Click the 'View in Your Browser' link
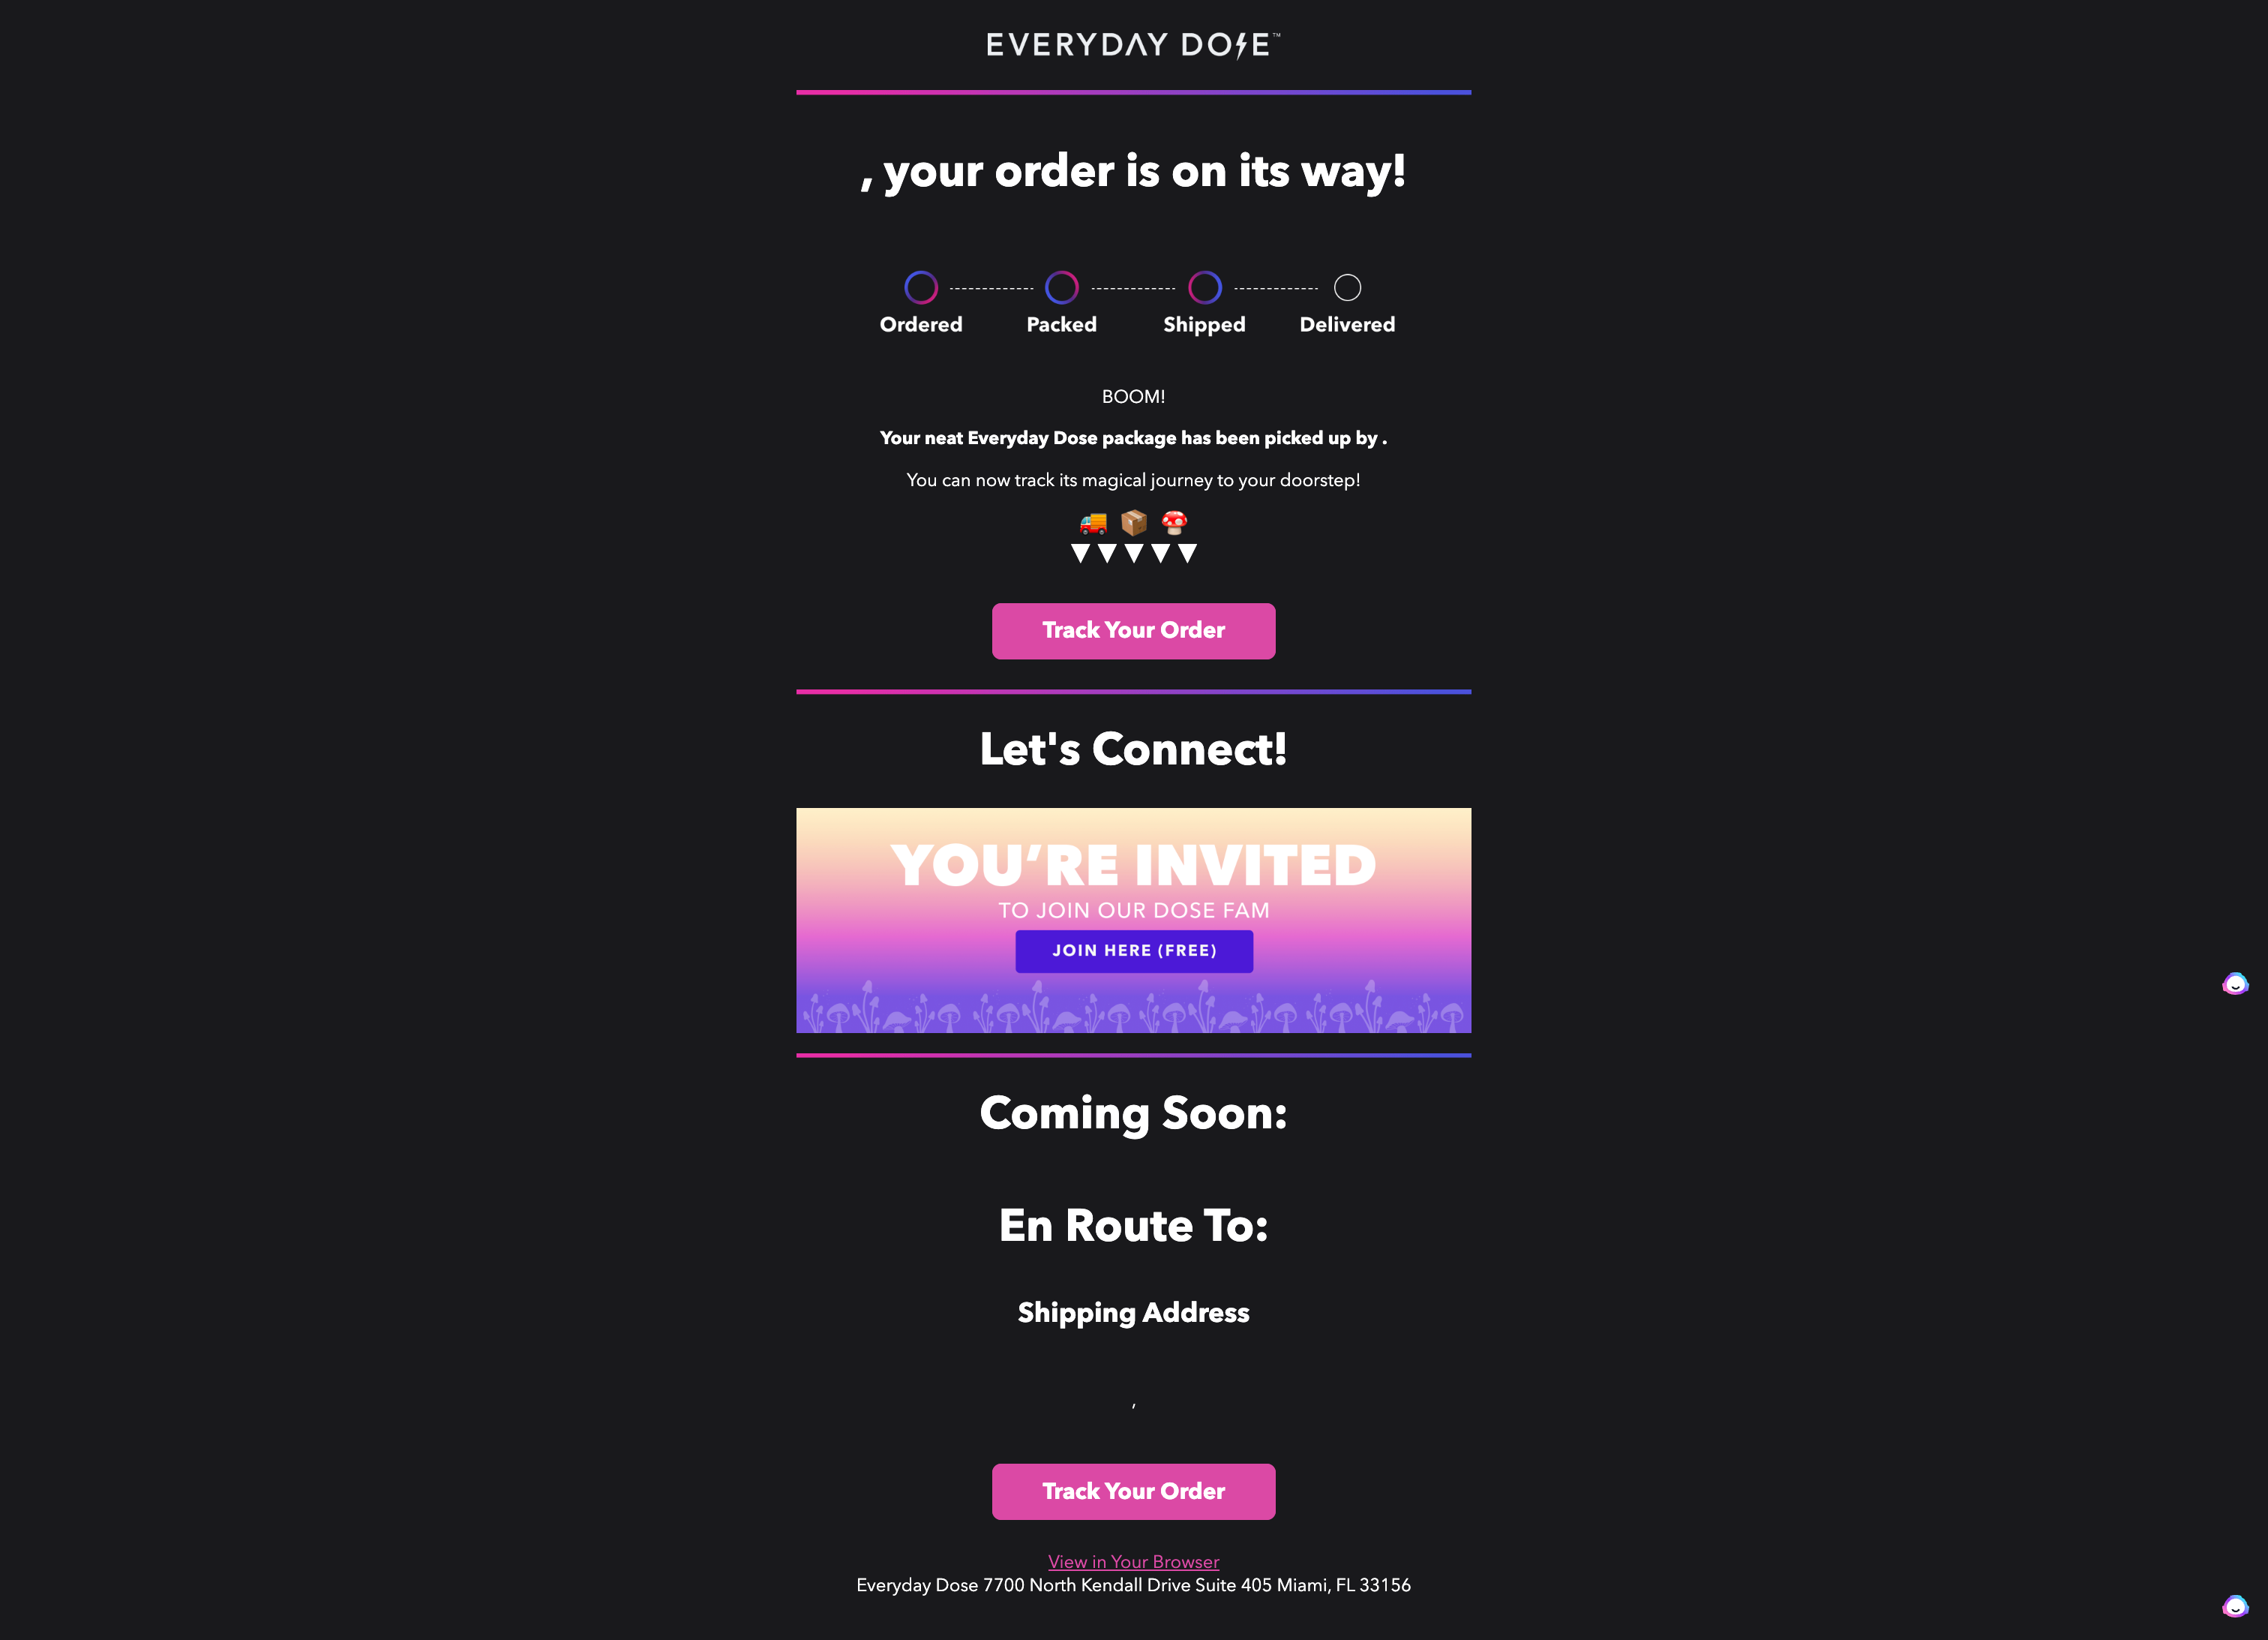The width and height of the screenshot is (2268, 1640). tap(1134, 1560)
